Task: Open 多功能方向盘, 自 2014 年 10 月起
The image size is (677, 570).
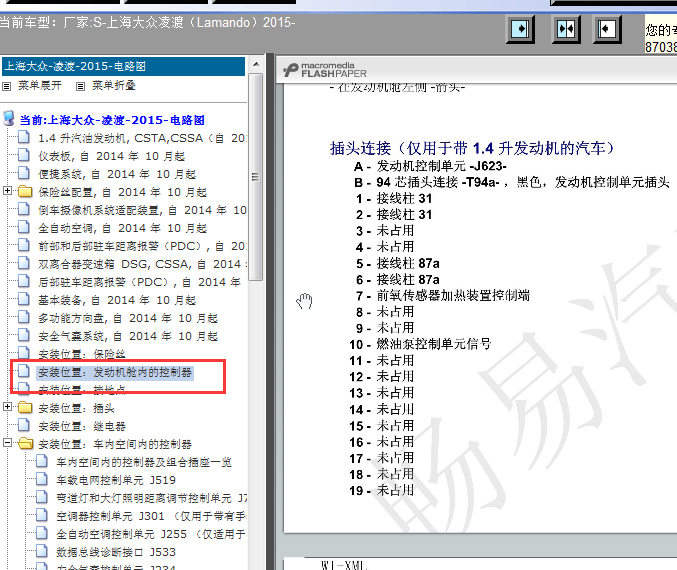Action: click(x=128, y=318)
